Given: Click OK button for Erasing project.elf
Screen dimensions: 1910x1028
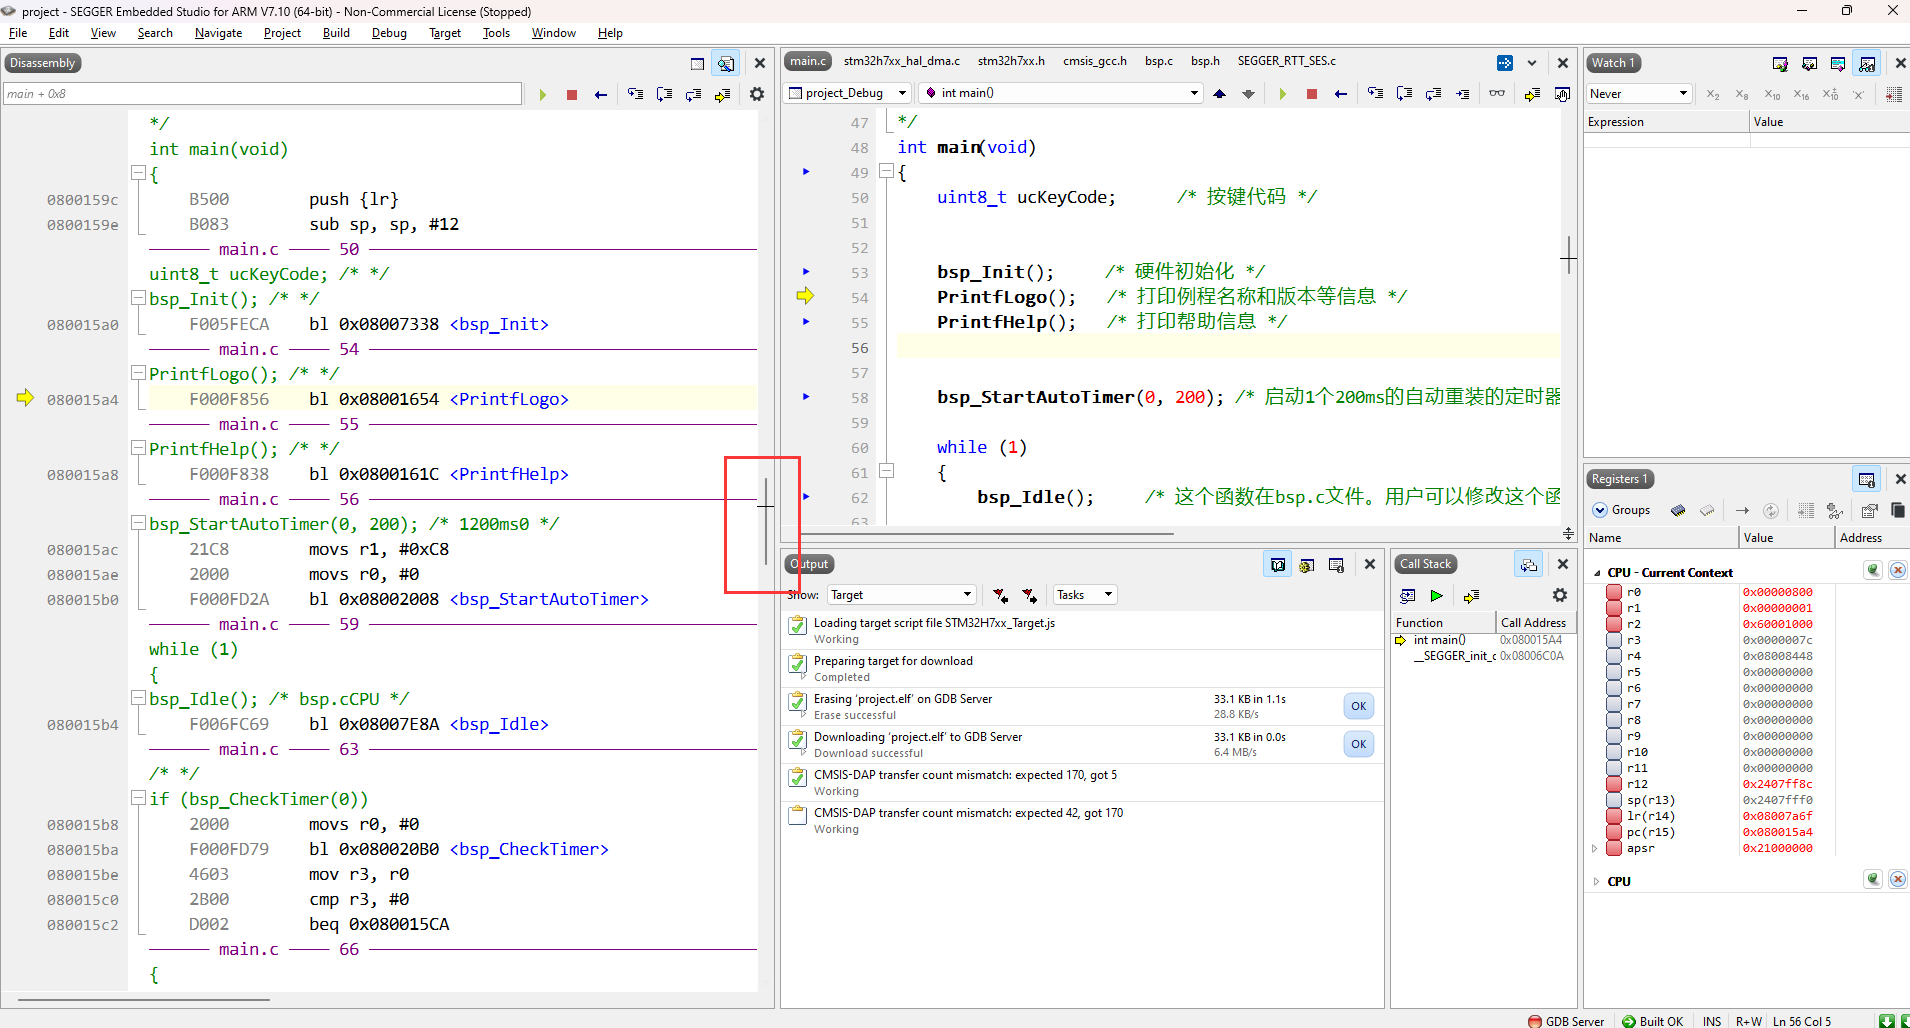Looking at the screenshot, I should coord(1359,706).
